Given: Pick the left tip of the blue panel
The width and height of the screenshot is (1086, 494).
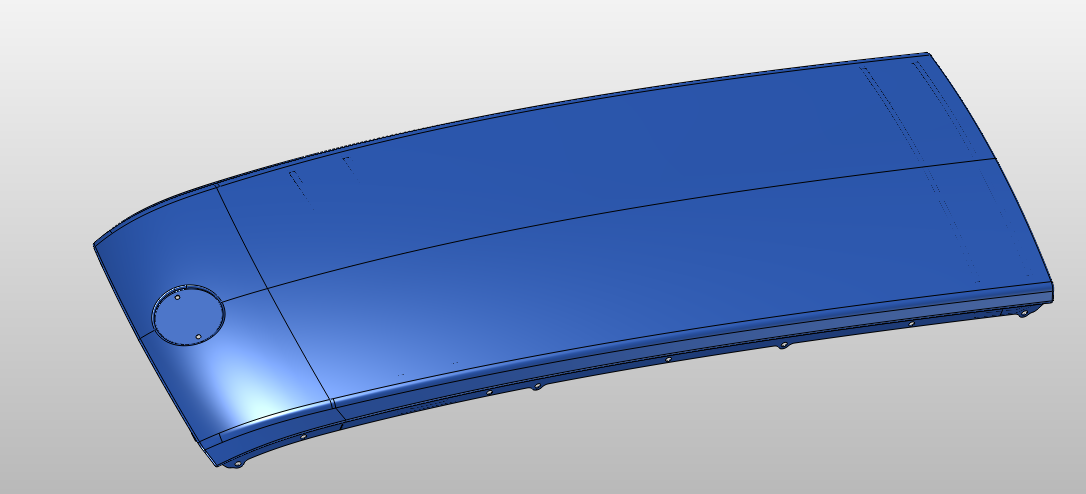Looking at the screenshot, I should click(95, 244).
